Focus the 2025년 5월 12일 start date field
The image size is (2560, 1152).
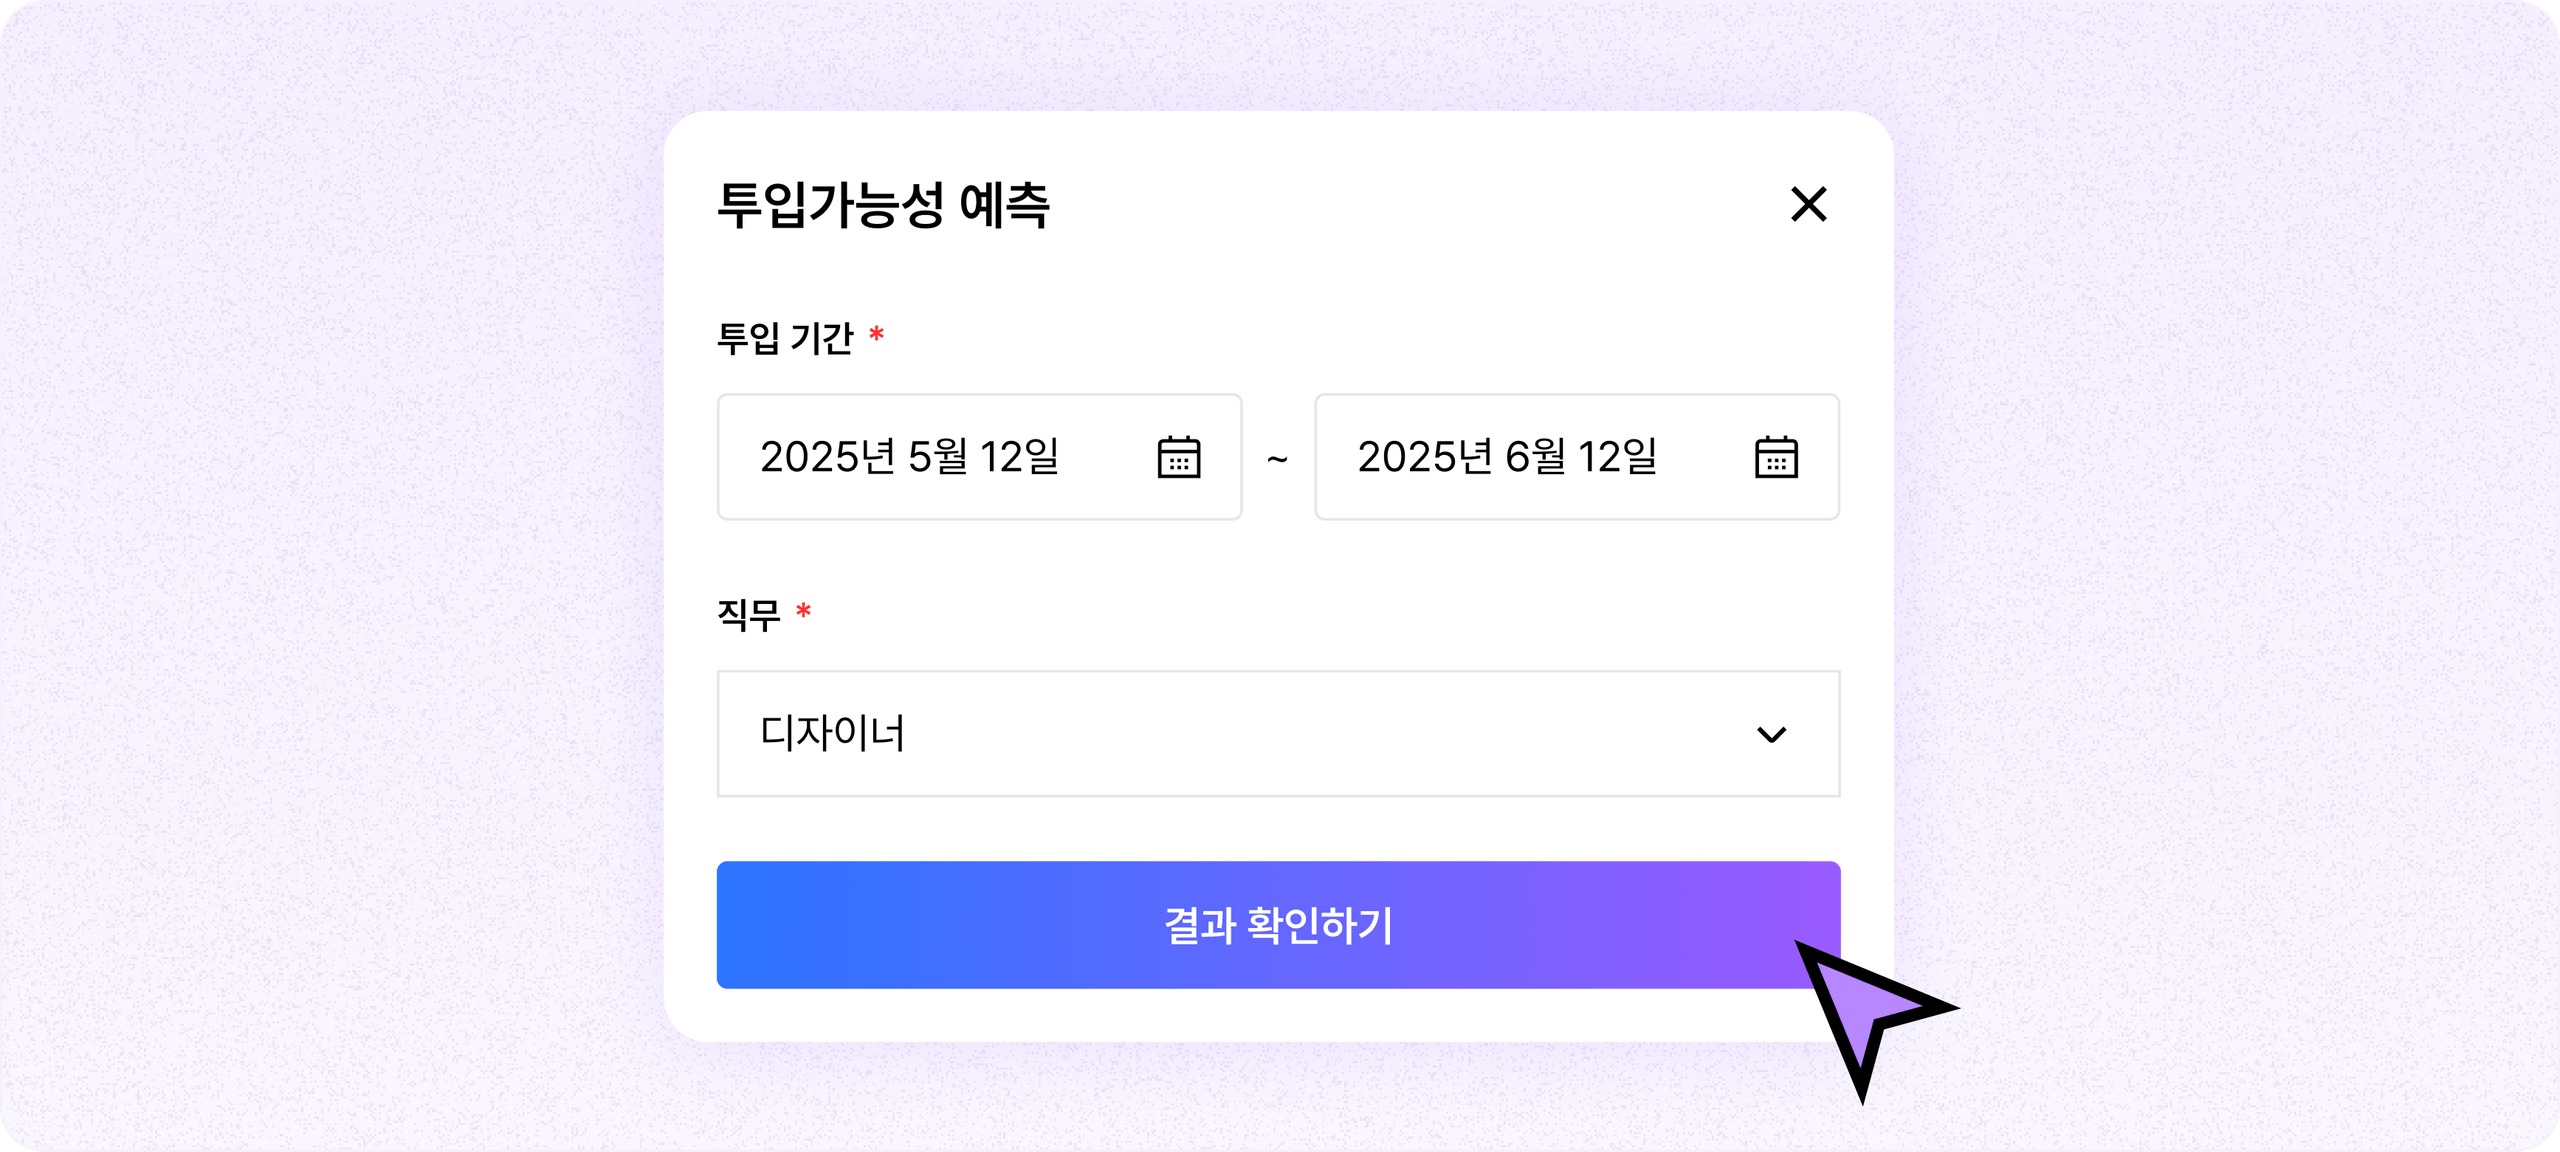coord(979,457)
